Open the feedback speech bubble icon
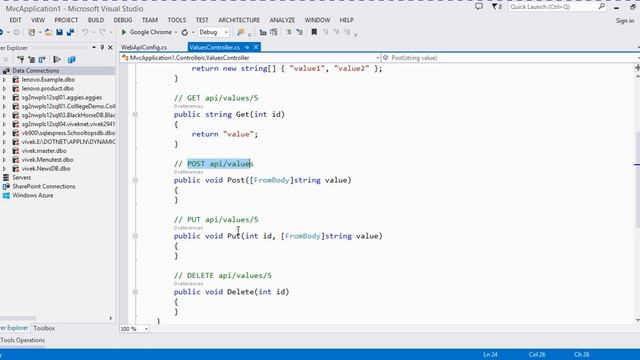This screenshot has height=360, width=640. (x=479, y=7)
